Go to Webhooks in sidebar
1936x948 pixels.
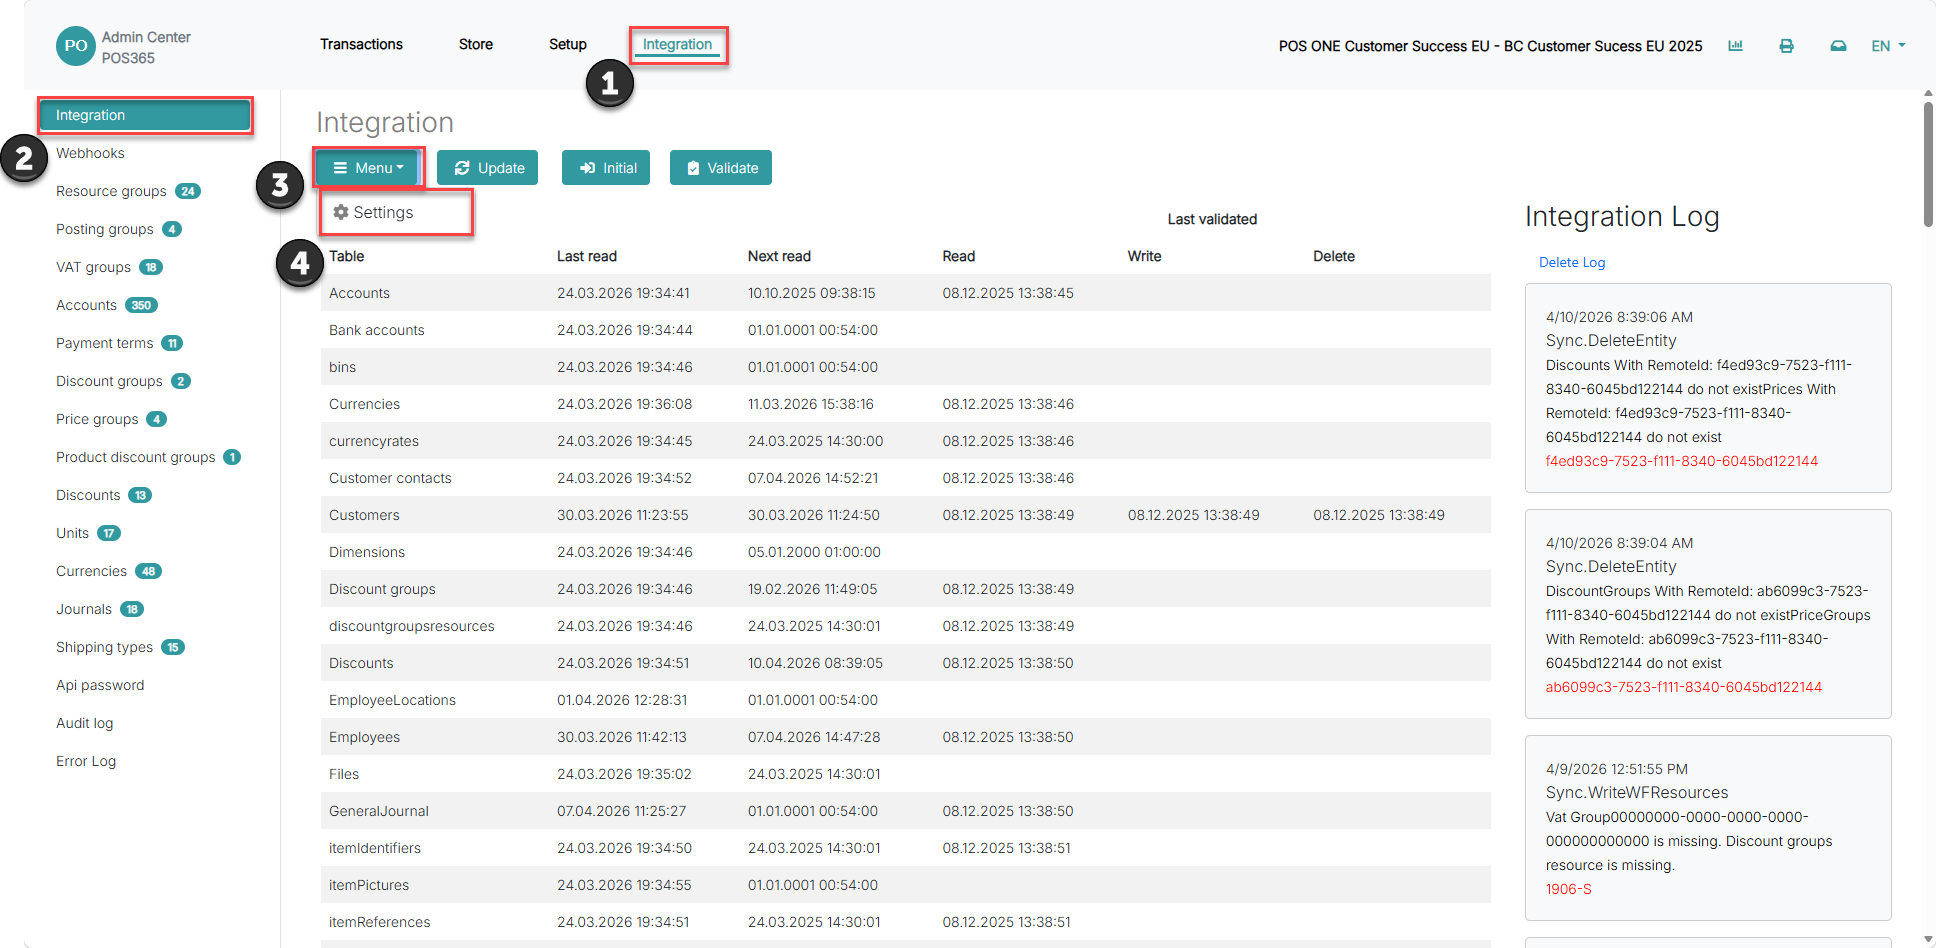pyautogui.click(x=90, y=153)
